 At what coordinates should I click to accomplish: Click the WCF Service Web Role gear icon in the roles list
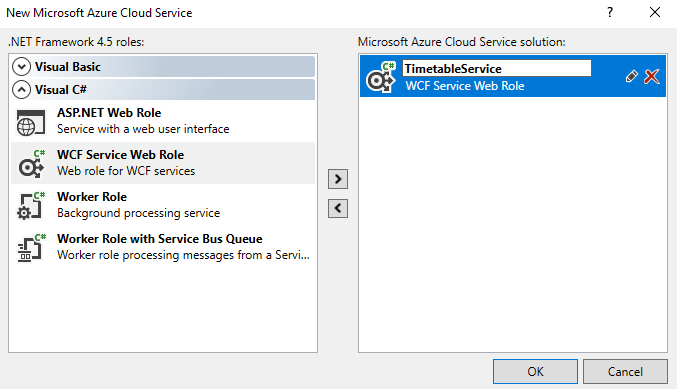click(x=32, y=164)
